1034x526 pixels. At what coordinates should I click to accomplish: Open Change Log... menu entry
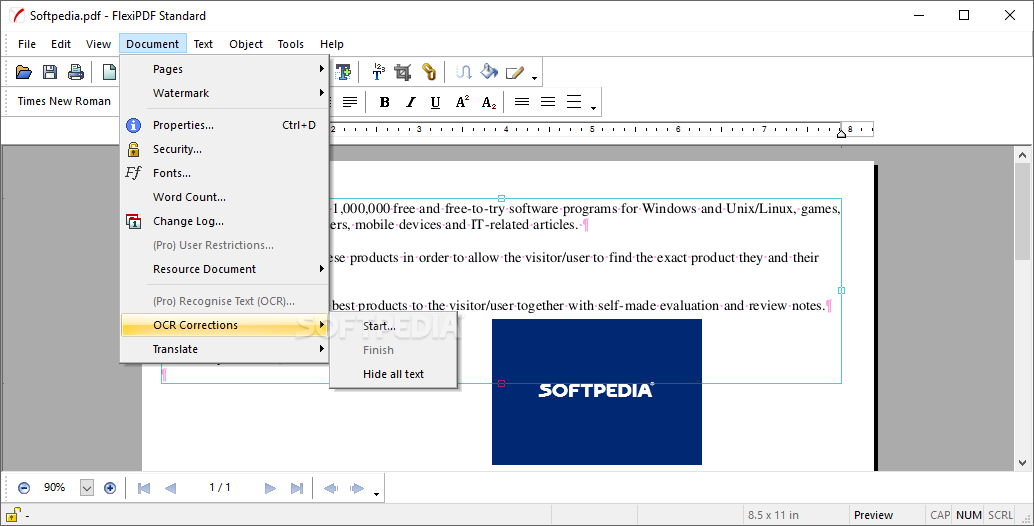(224, 221)
